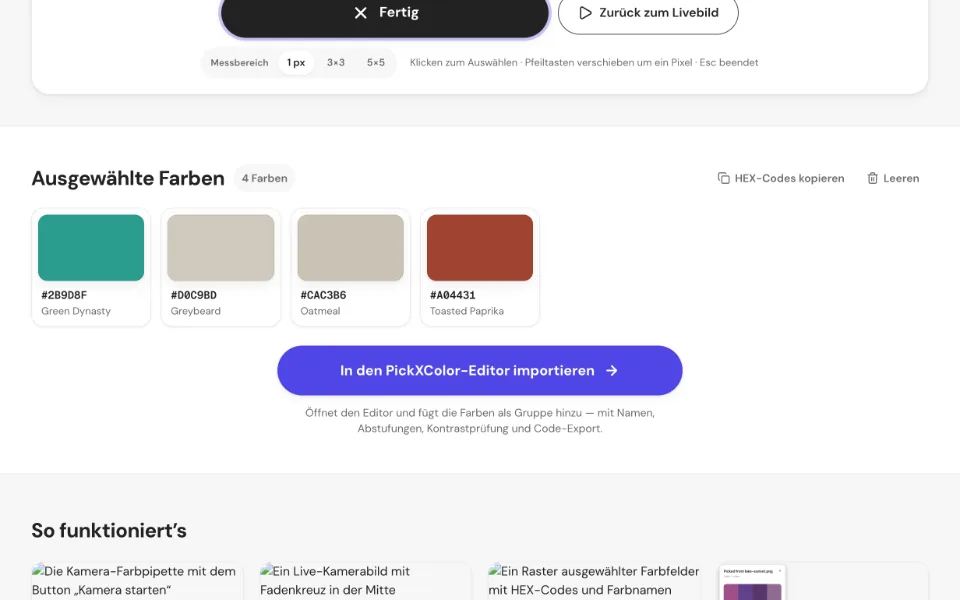Click the play icon in Zurück zum Livebild
The image size is (960, 600).
pyautogui.click(x=585, y=13)
